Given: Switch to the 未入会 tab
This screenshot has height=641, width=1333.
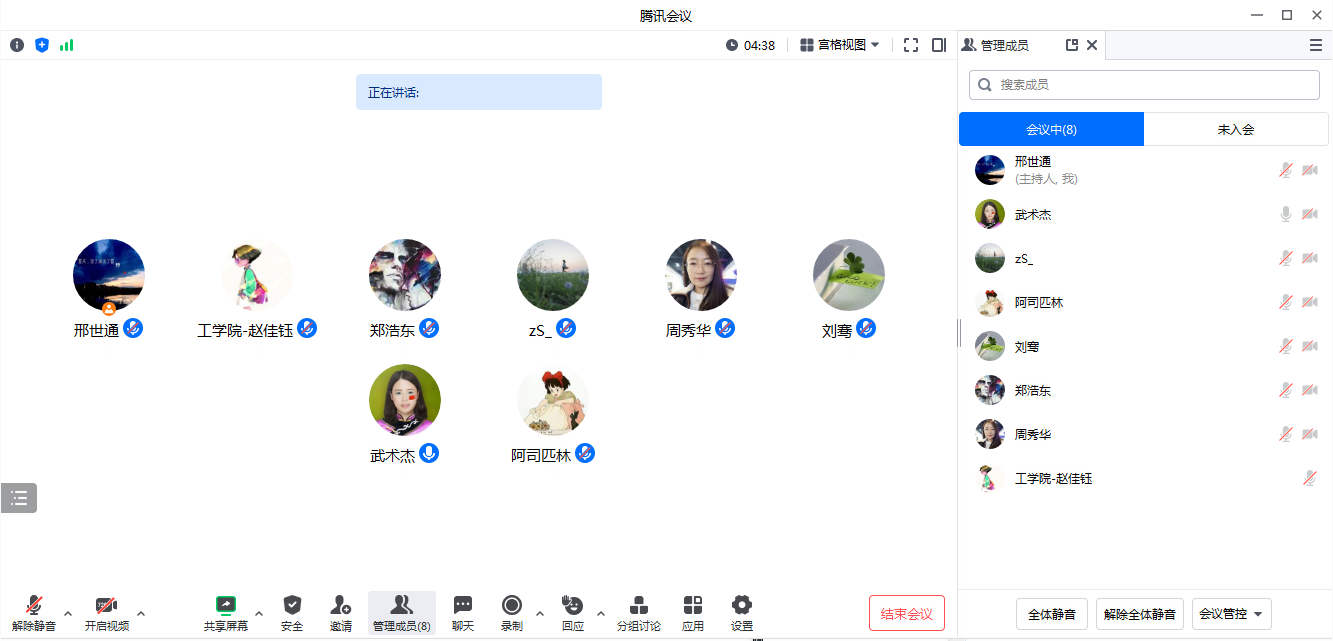Looking at the screenshot, I should [x=1235, y=130].
